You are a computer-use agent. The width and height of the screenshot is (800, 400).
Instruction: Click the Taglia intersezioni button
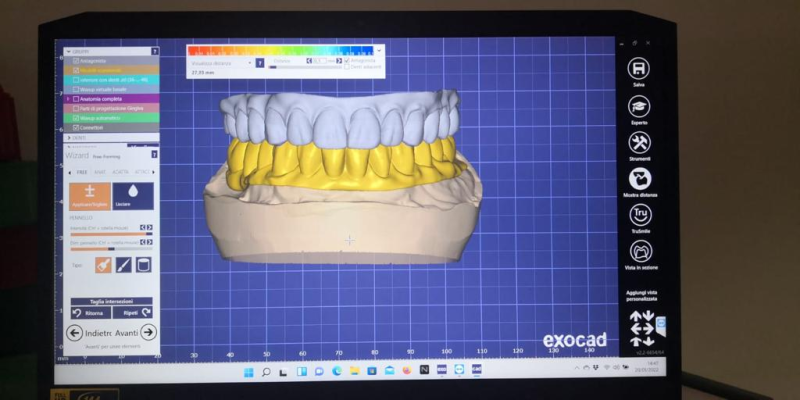tap(111, 301)
